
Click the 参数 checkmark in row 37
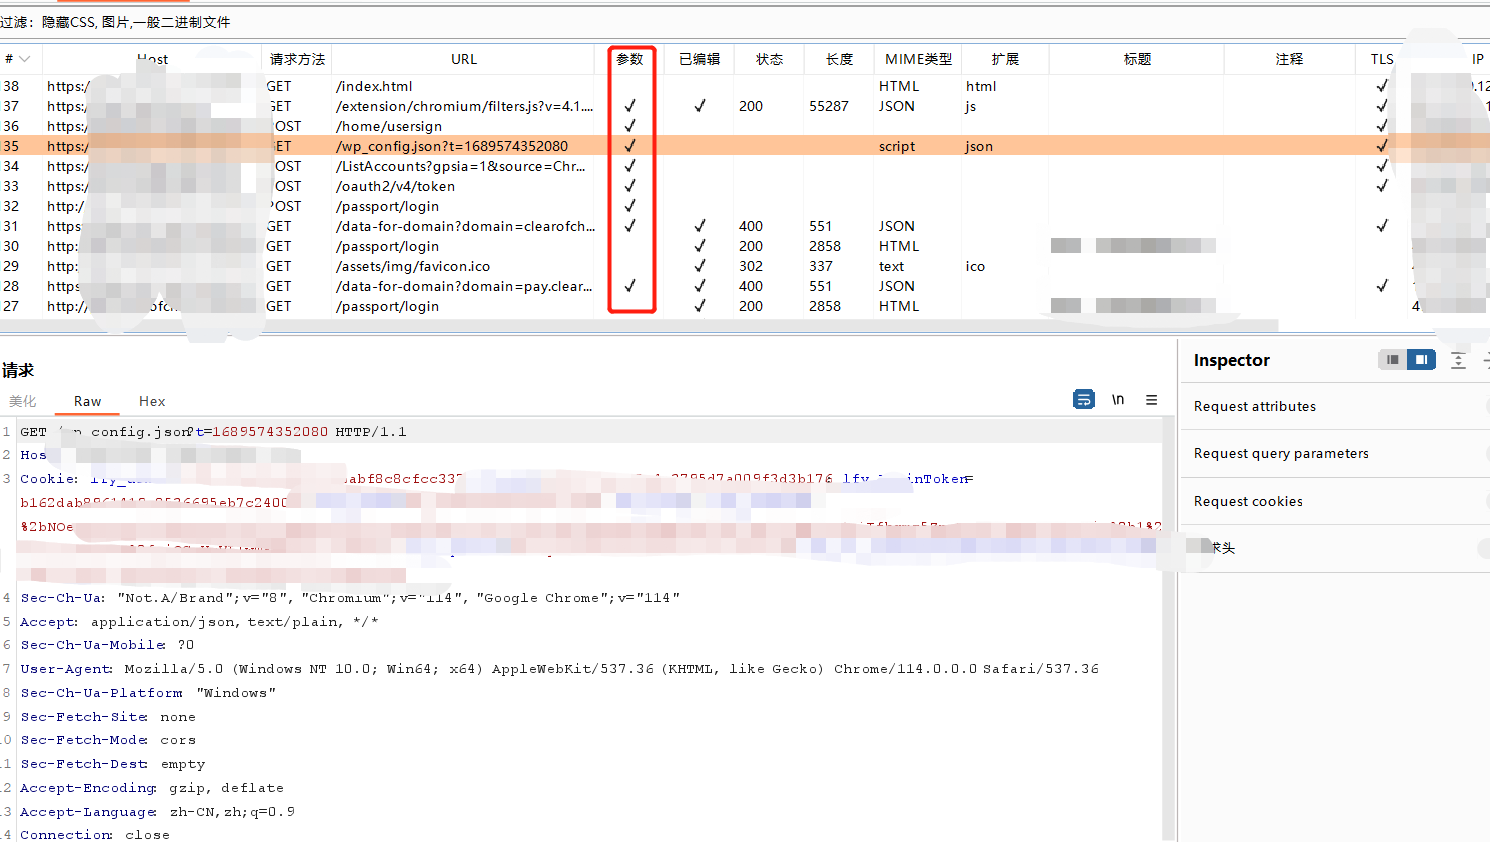click(x=630, y=106)
